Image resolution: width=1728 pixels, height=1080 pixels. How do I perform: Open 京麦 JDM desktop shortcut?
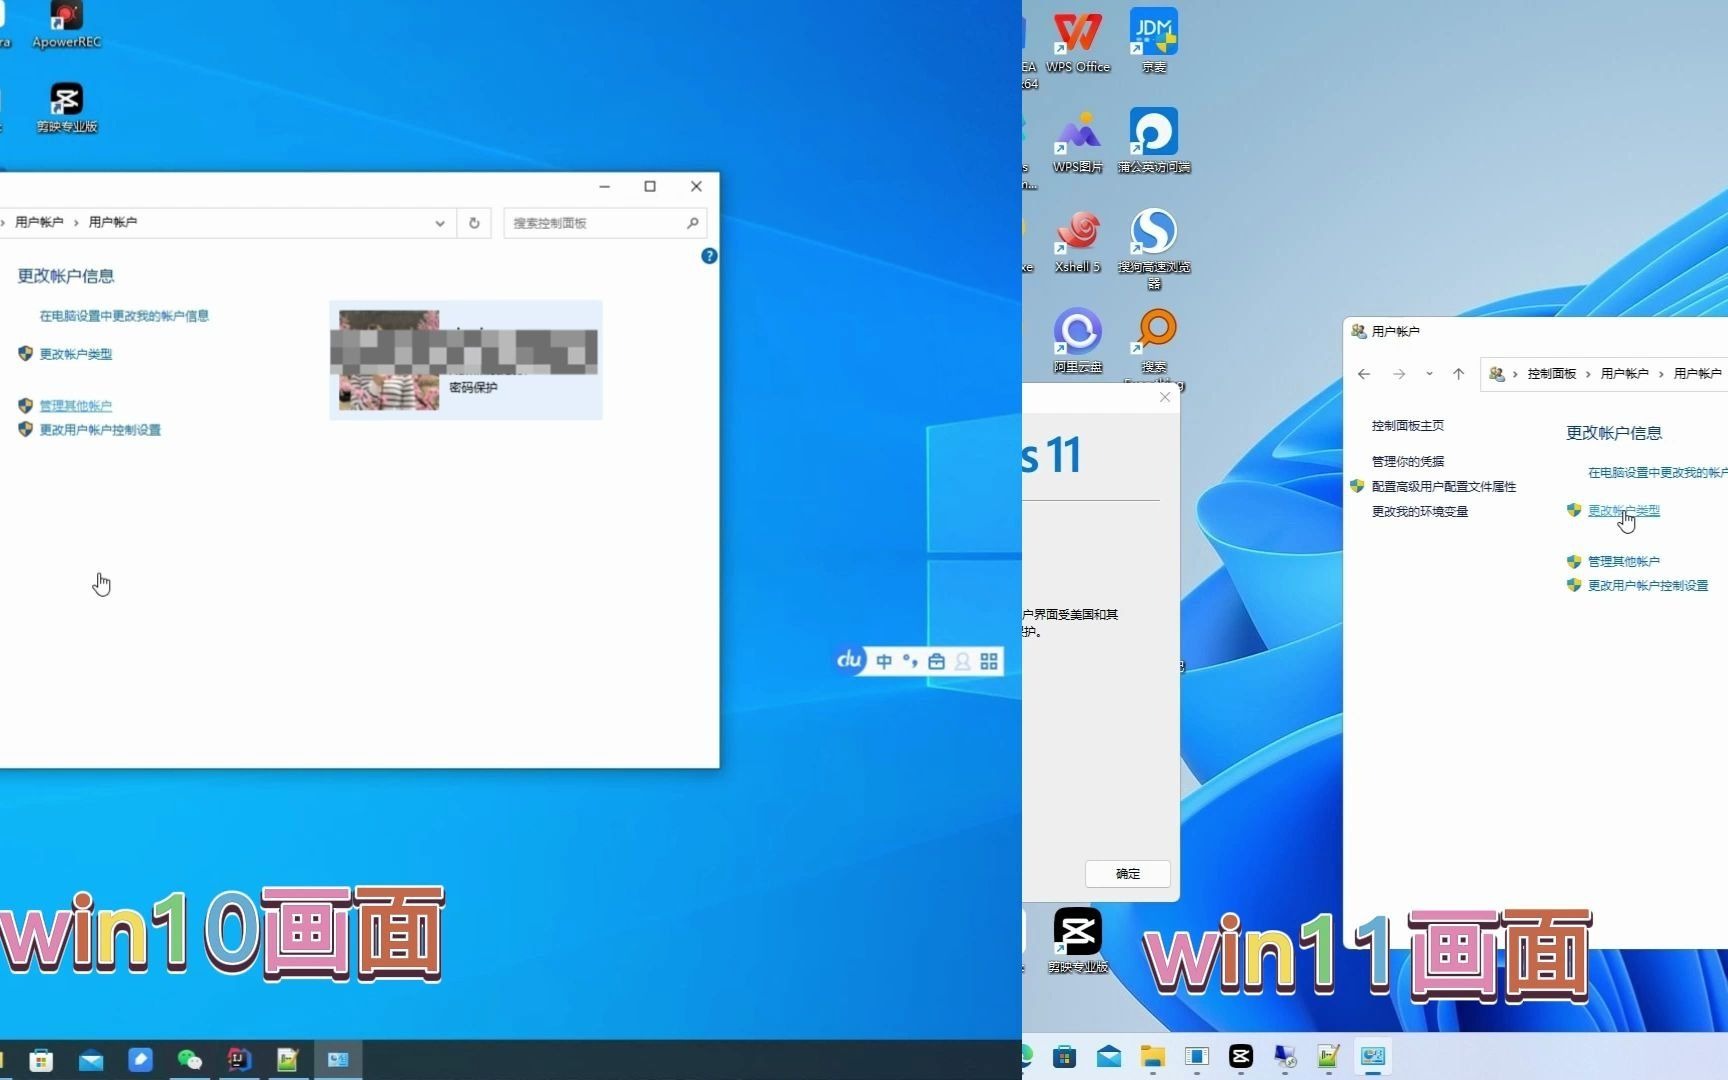[1154, 42]
